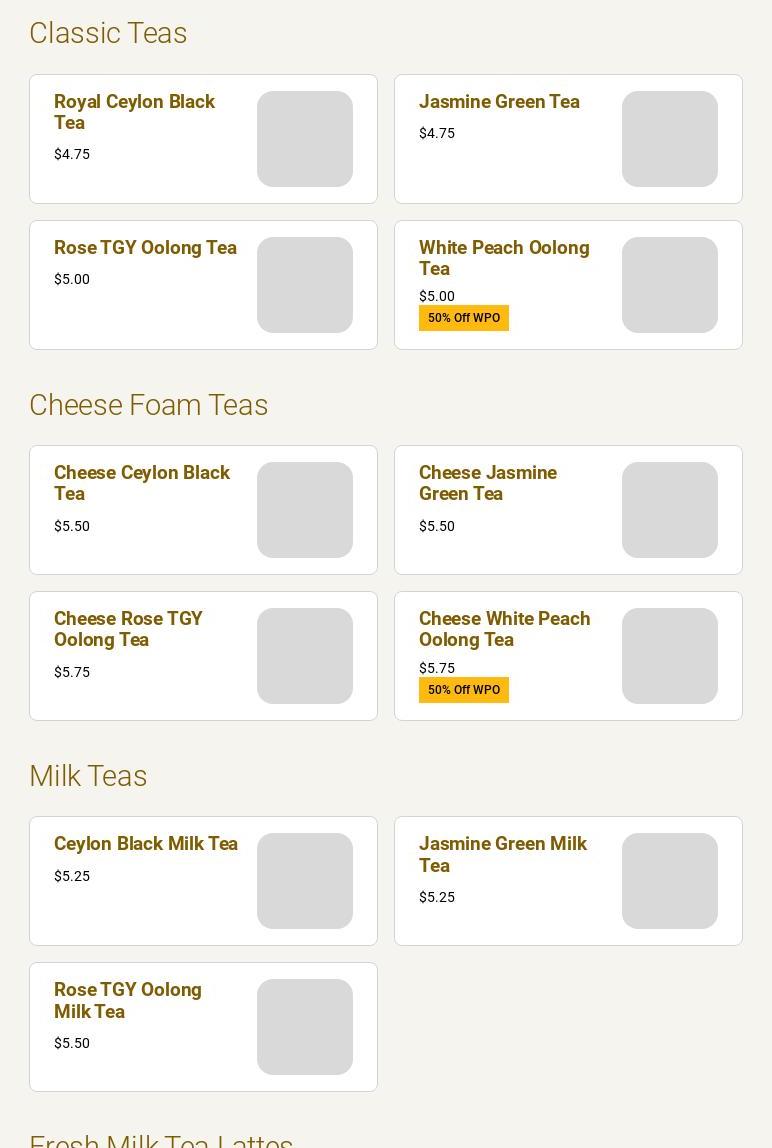Click the Royal Ceylon Black Tea image placeholder
Viewport: 772px width, 1148px height.
(305, 139)
